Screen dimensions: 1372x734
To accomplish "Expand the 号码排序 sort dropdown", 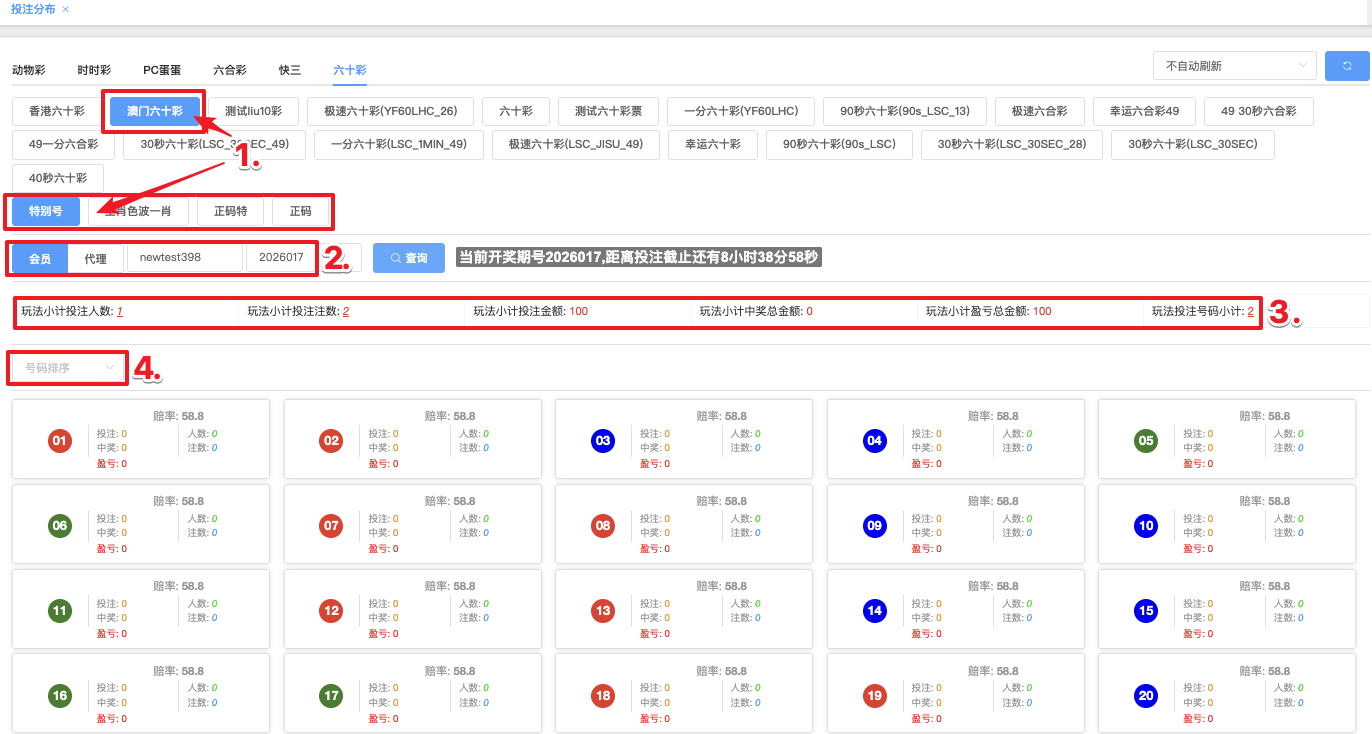I will 69,368.
